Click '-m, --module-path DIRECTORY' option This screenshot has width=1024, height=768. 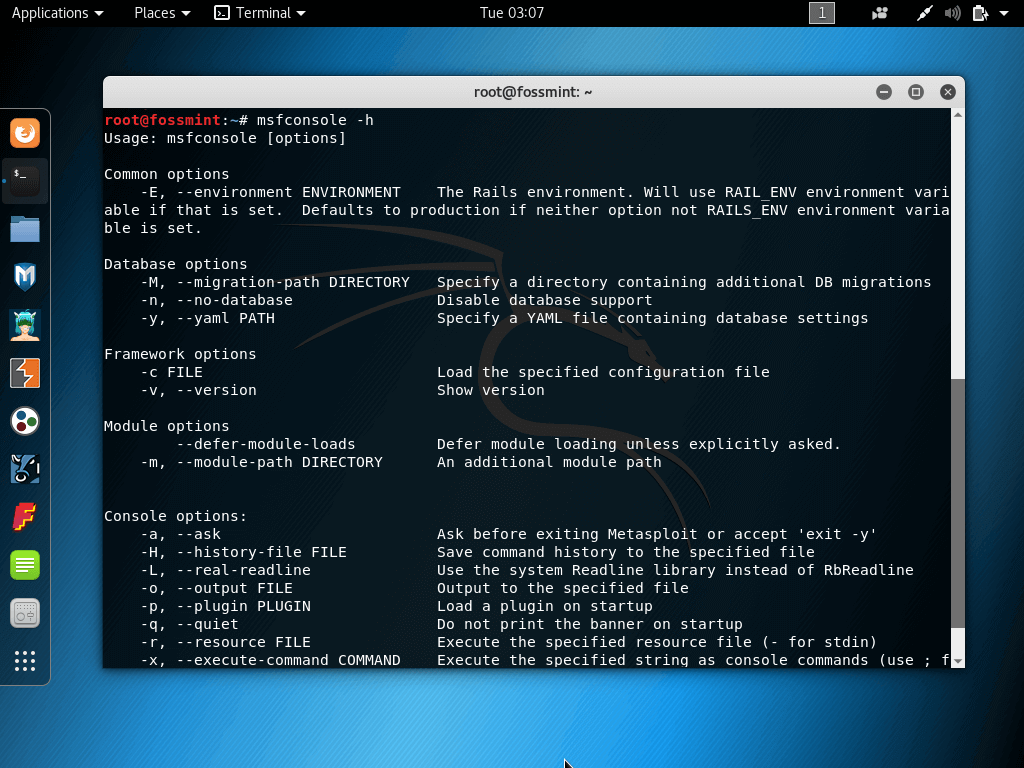coord(261,462)
